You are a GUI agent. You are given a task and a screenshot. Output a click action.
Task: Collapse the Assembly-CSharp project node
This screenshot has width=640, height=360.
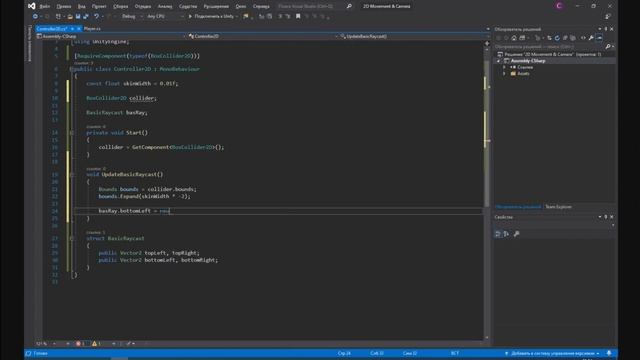pyautogui.click(x=498, y=61)
